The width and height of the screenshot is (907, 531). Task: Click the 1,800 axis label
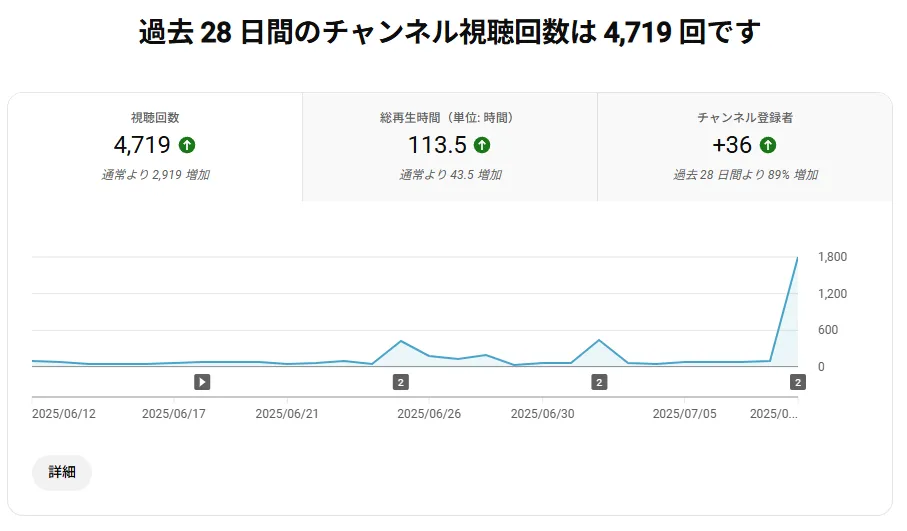[x=832, y=257]
